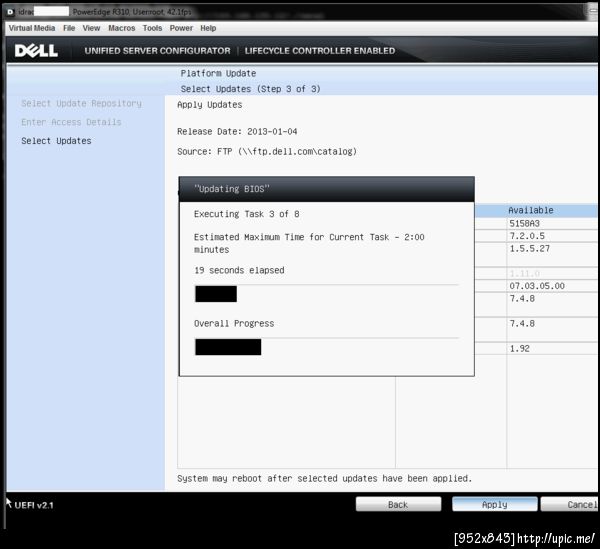
Task: Select 'Select Updates' step in sidebar
Action: (56, 141)
